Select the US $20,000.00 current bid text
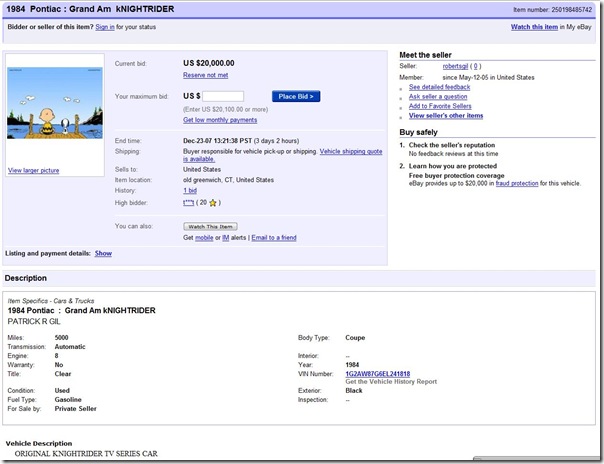Viewport: 604px width, 464px height. (209, 63)
